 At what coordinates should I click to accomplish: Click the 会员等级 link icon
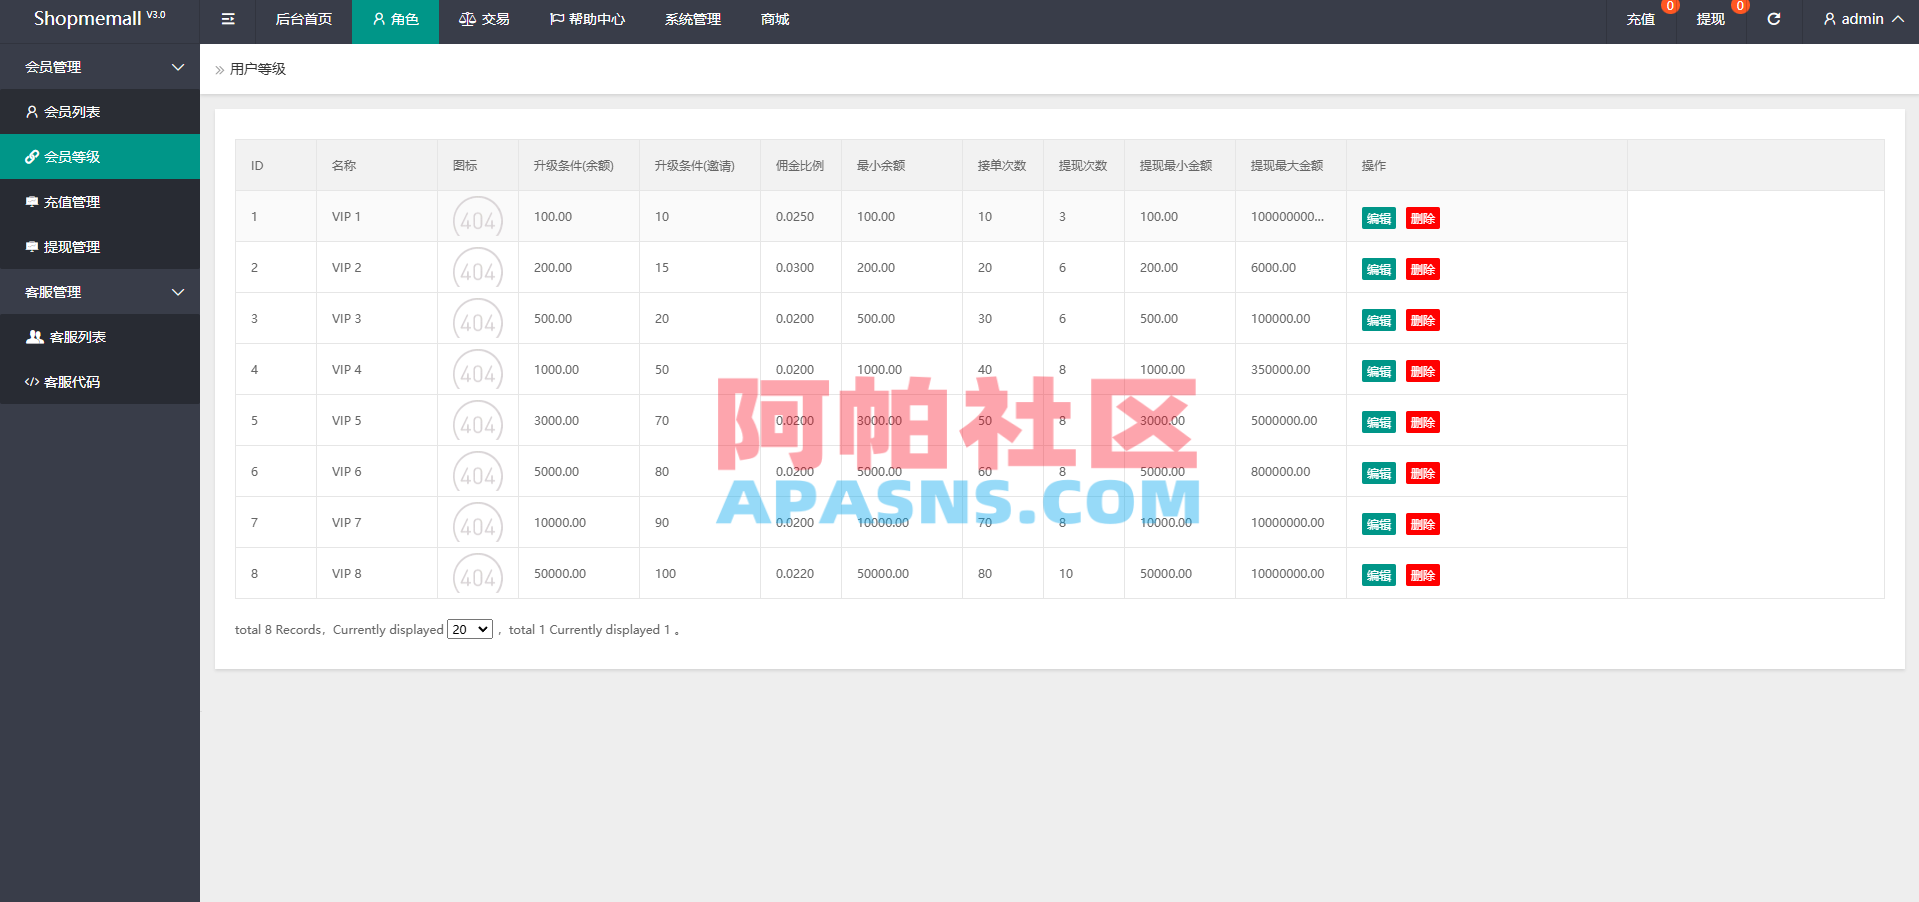(x=33, y=156)
